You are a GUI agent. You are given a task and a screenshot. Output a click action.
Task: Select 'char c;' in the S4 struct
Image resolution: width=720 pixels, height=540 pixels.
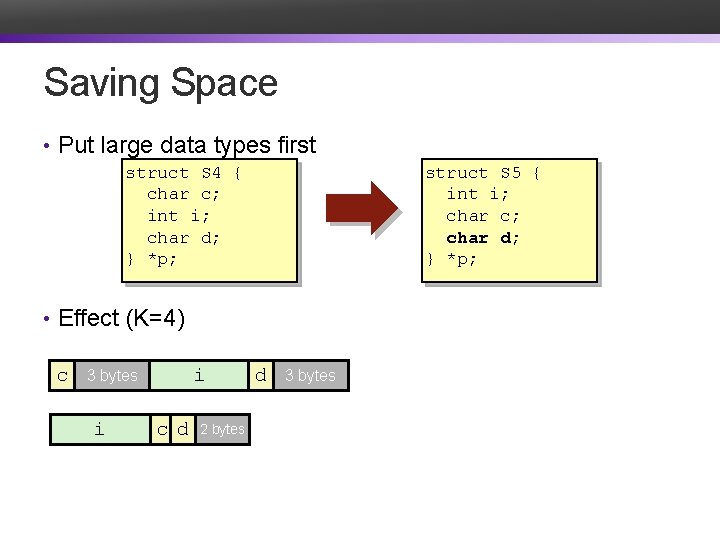pyautogui.click(x=183, y=195)
